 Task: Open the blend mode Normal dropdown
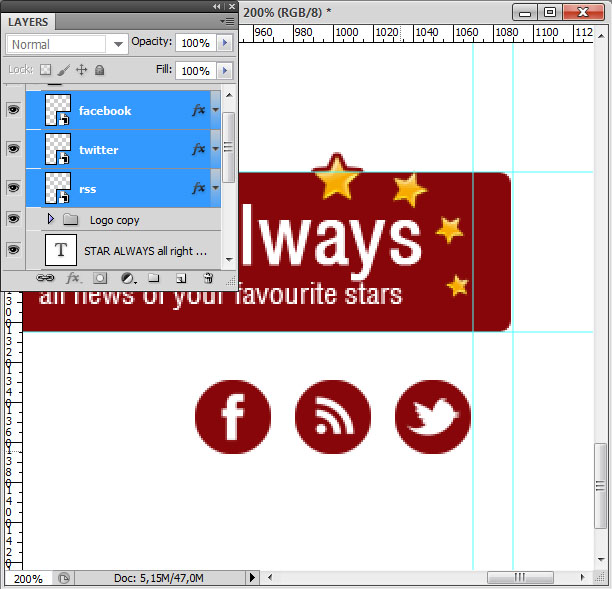pyautogui.click(x=67, y=44)
